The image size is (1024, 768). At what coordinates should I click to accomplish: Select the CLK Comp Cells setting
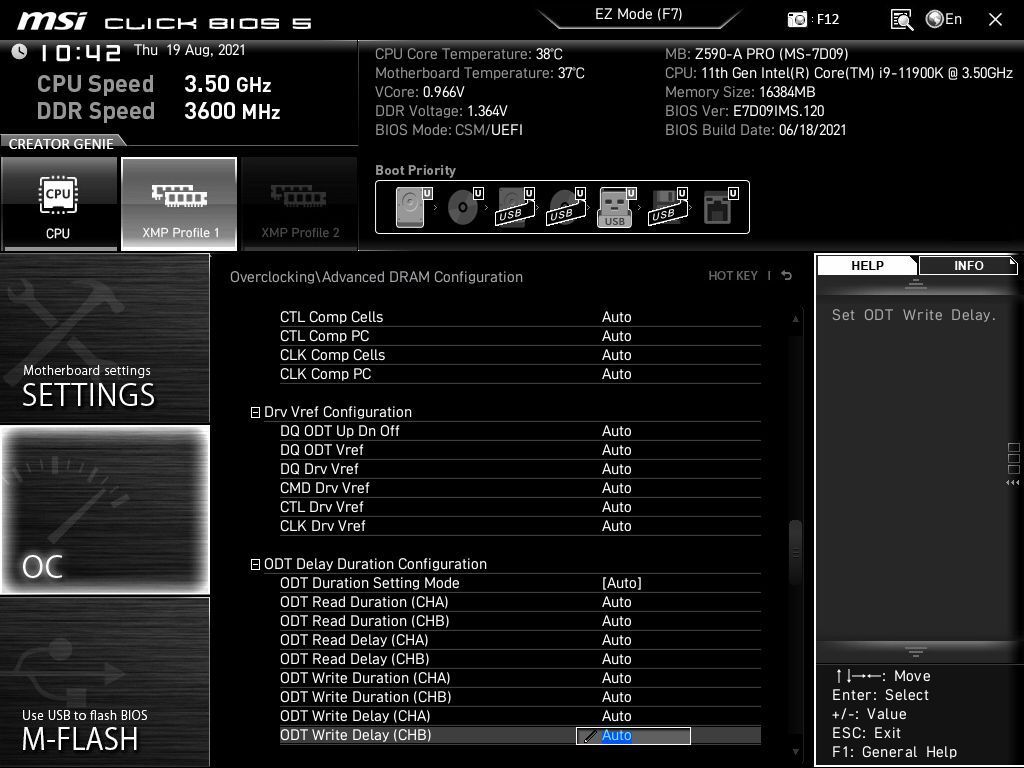[x=520, y=355]
